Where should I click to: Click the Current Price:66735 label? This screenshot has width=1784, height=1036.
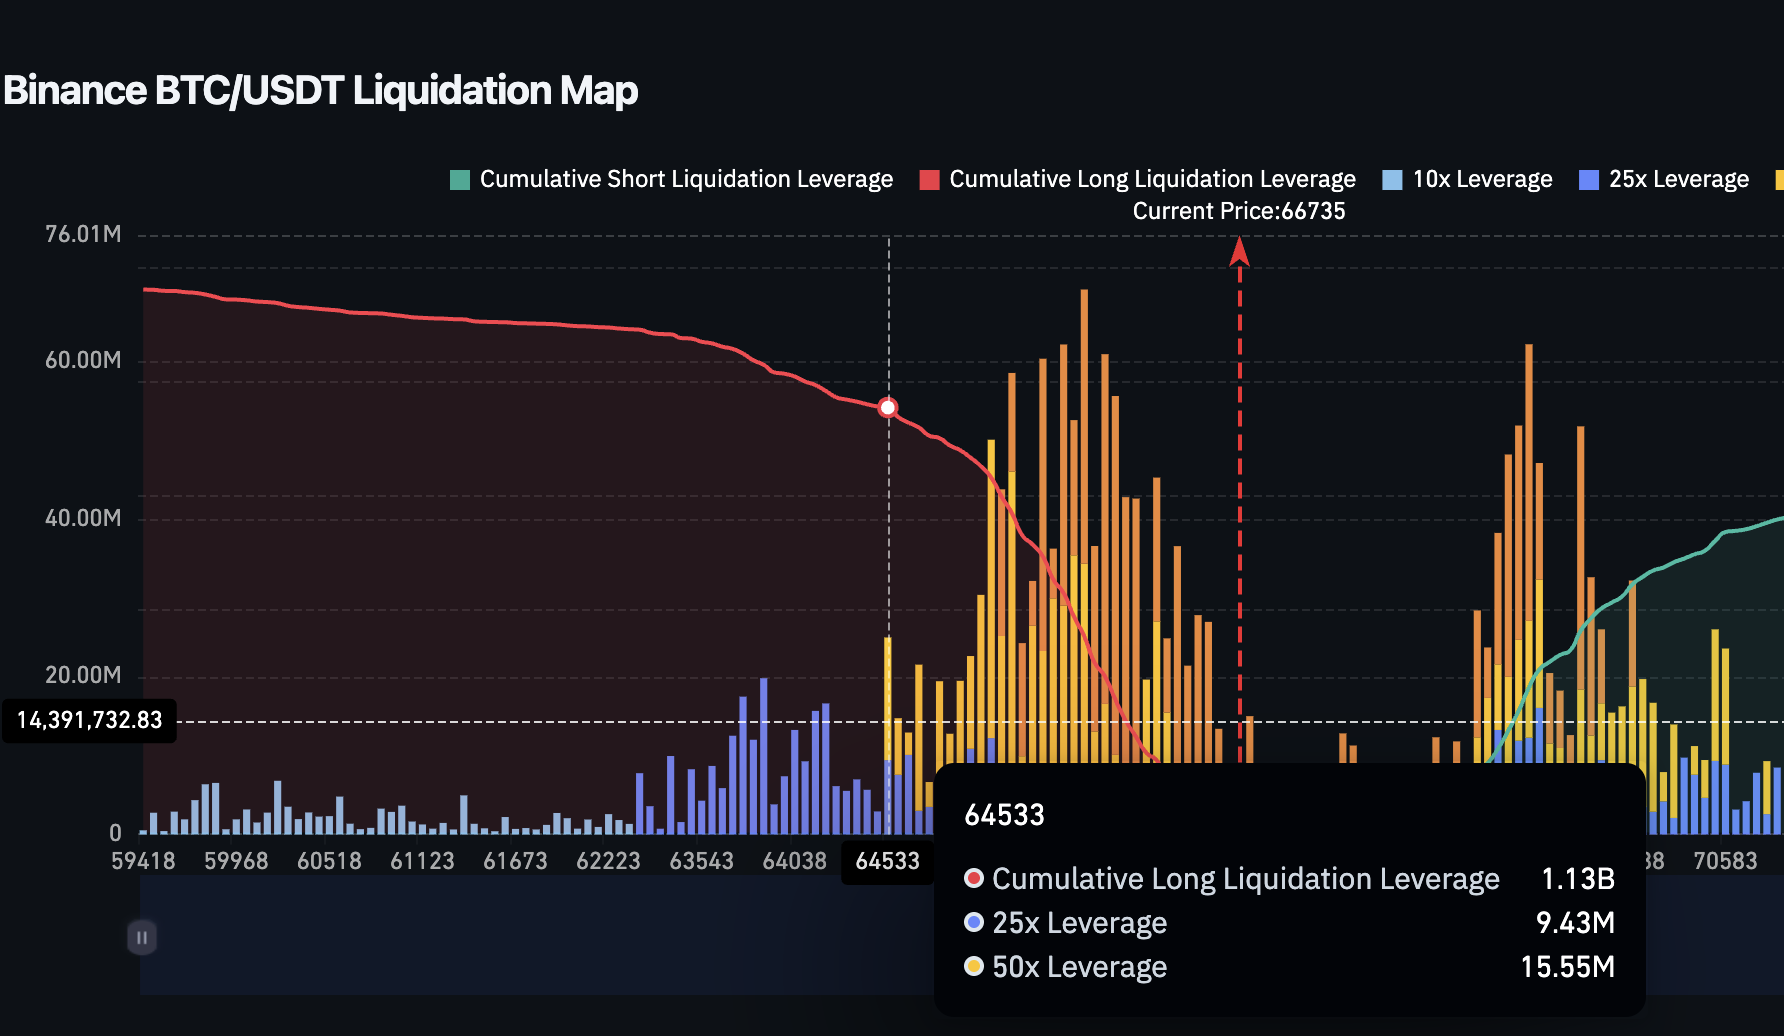pos(1240,211)
